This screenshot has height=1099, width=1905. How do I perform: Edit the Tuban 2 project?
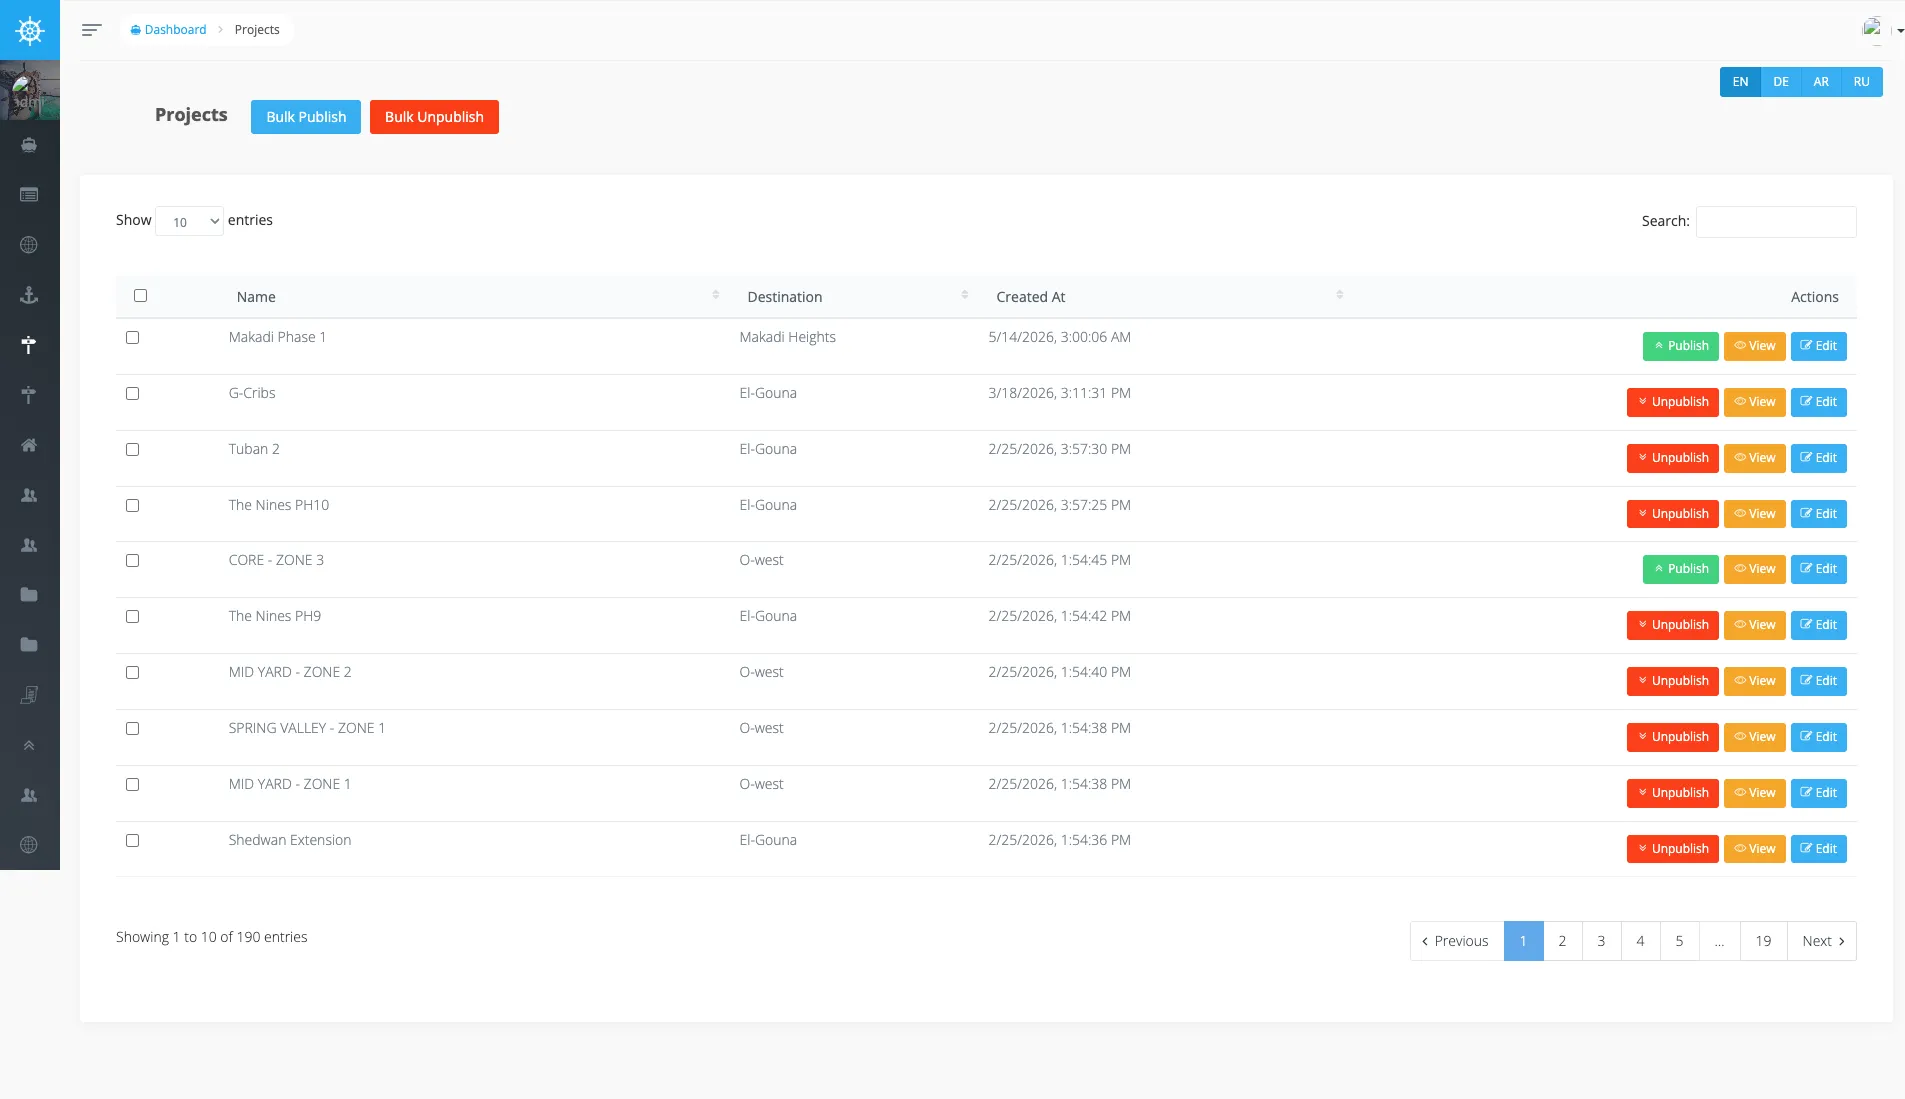(1818, 458)
